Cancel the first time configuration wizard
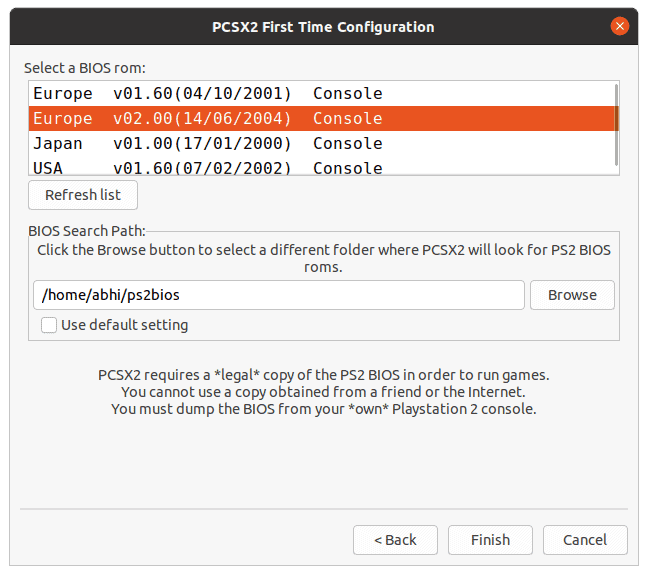Image resolution: width=648 pixels, height=575 pixels. click(x=585, y=540)
